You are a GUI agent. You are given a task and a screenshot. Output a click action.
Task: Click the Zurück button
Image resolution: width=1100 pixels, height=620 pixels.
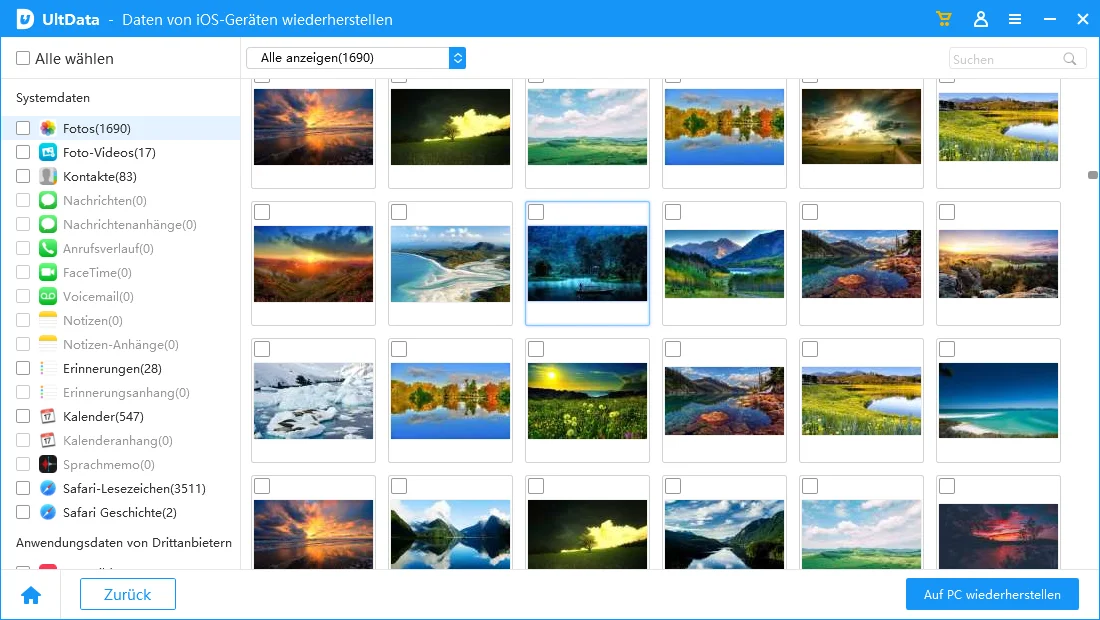pyautogui.click(x=128, y=594)
